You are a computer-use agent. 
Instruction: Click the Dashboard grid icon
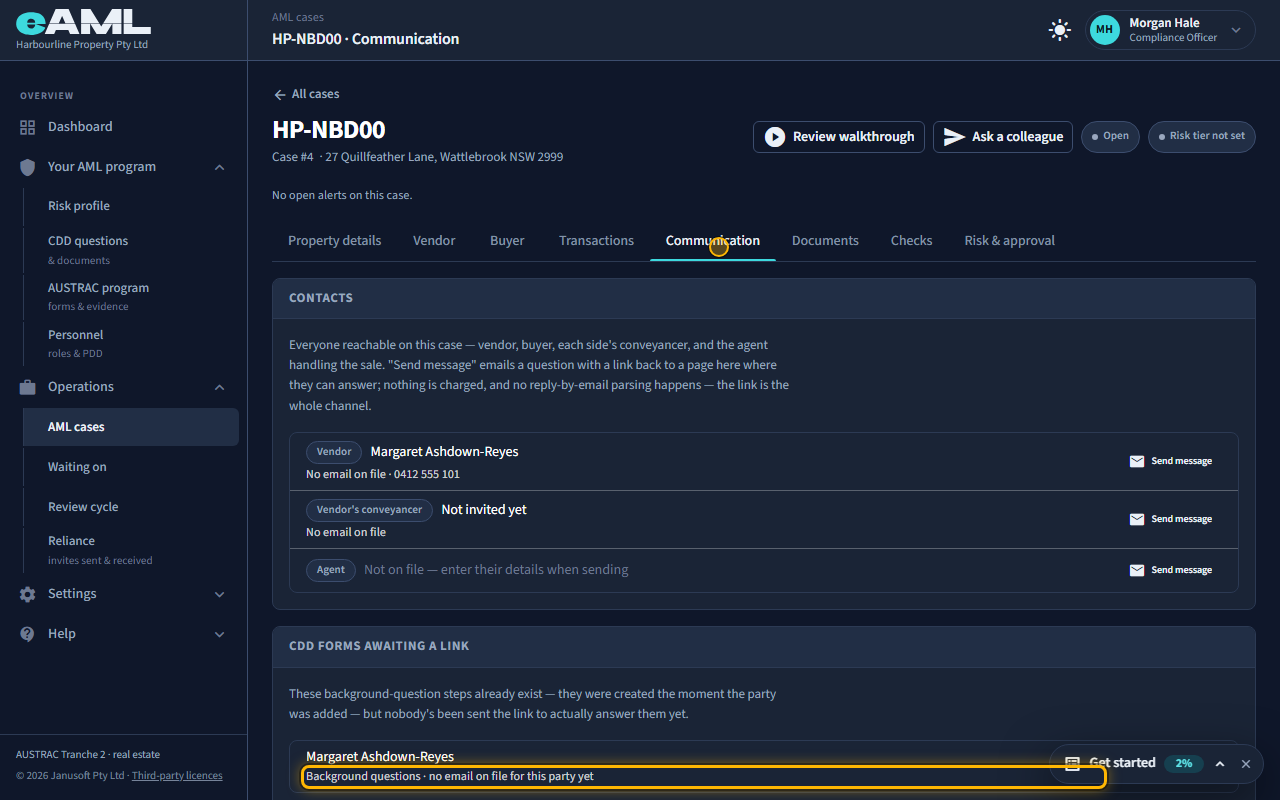(28, 127)
